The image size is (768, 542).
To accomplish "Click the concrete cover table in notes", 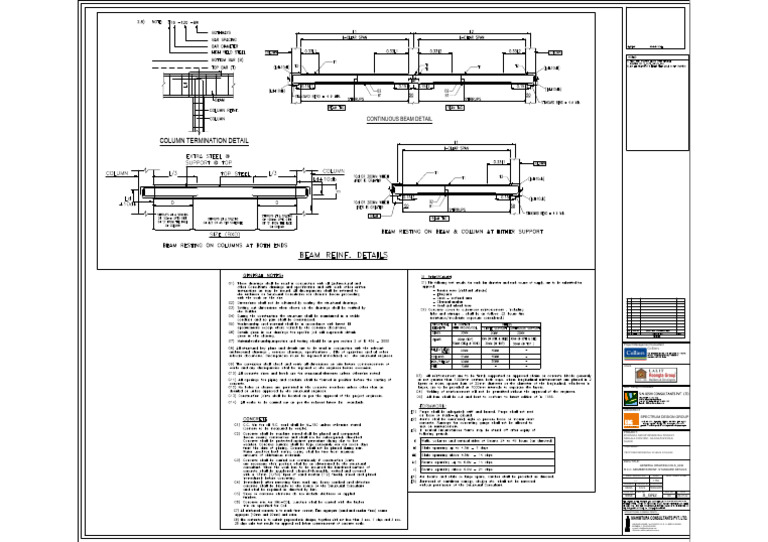I will click(485, 345).
